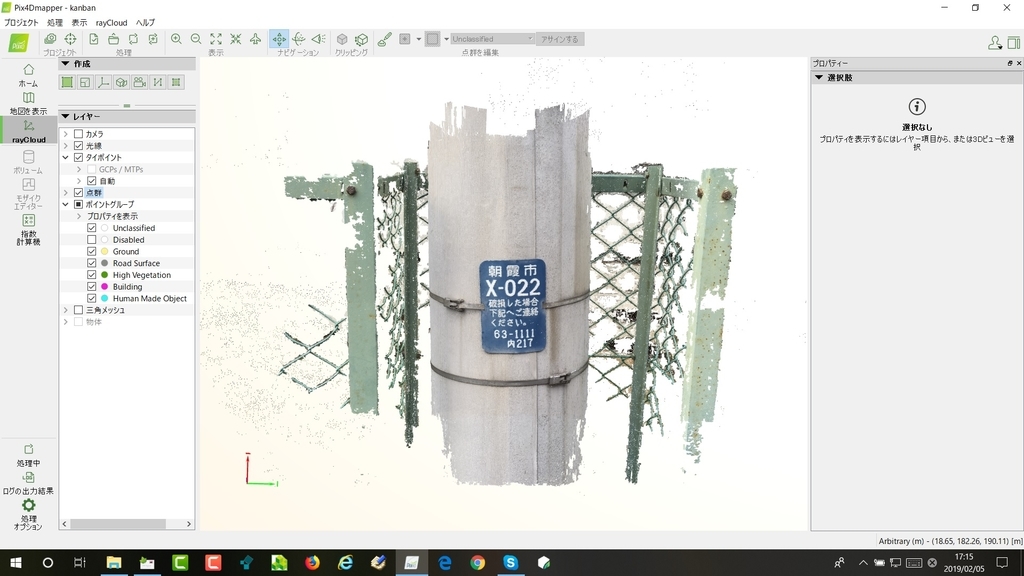Click the clipping box cube icon
Screen dimensions: 1024x576
point(342,39)
